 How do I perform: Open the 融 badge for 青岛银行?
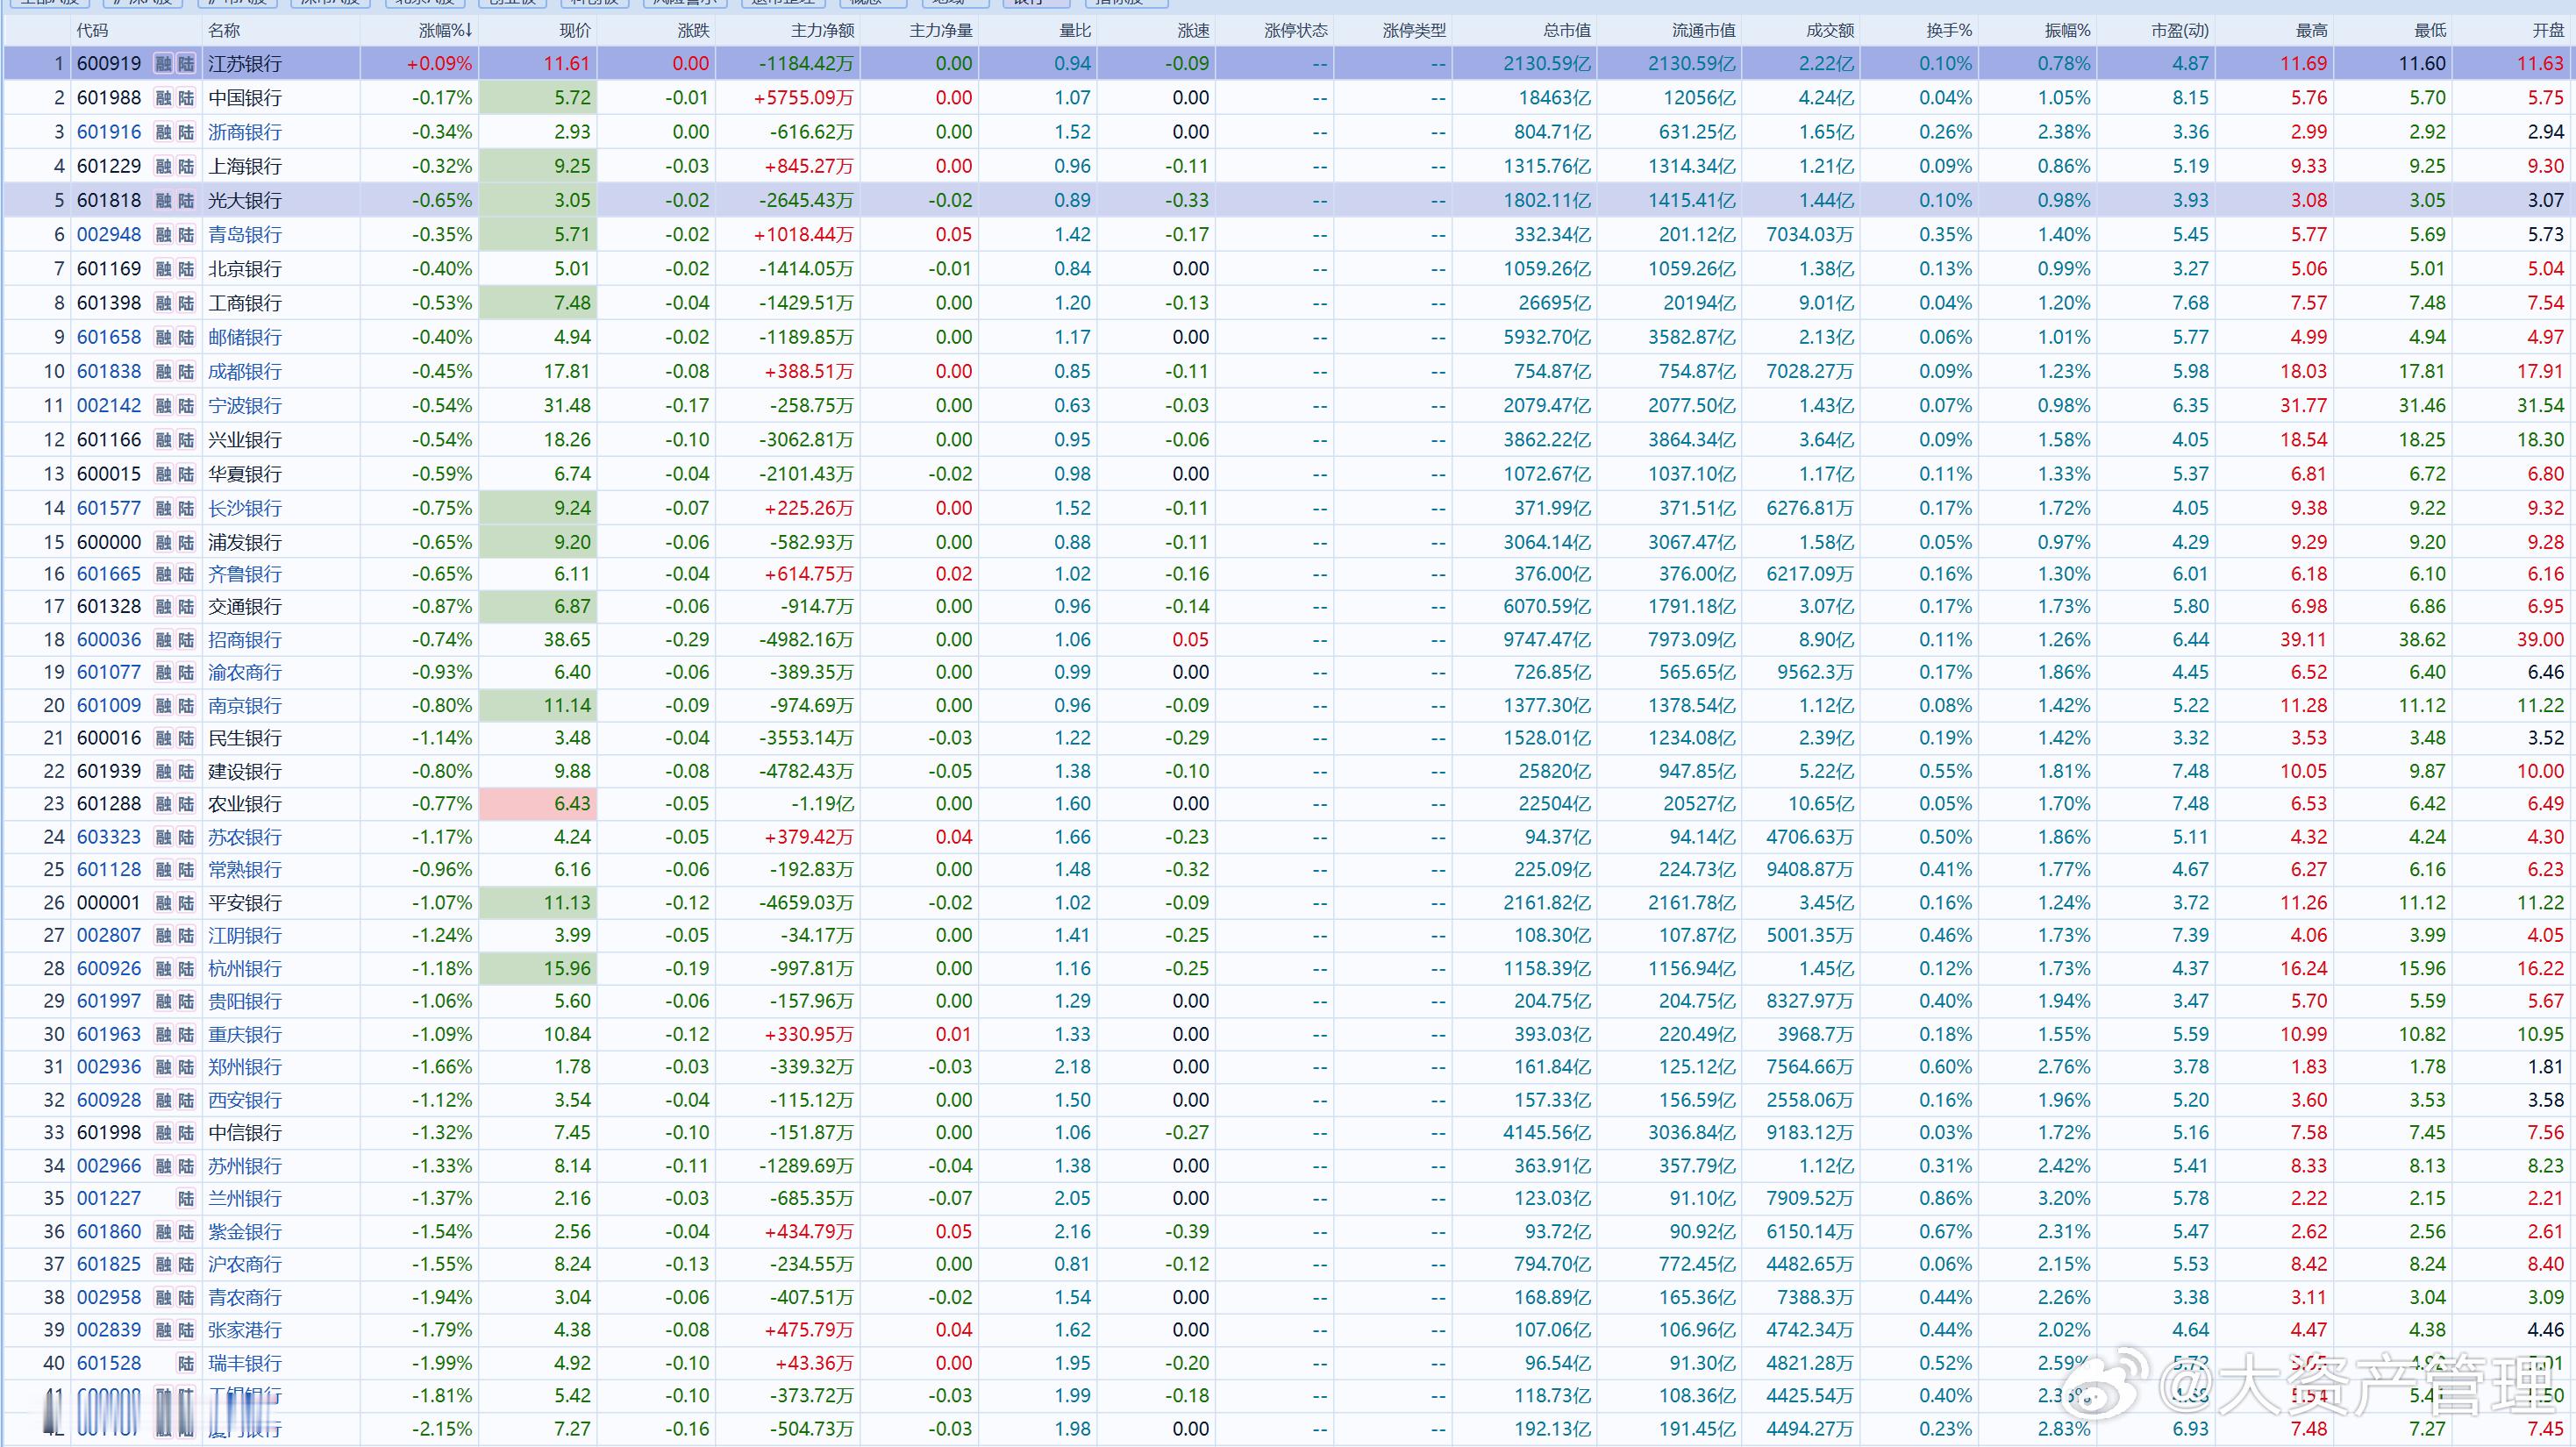click(x=164, y=235)
